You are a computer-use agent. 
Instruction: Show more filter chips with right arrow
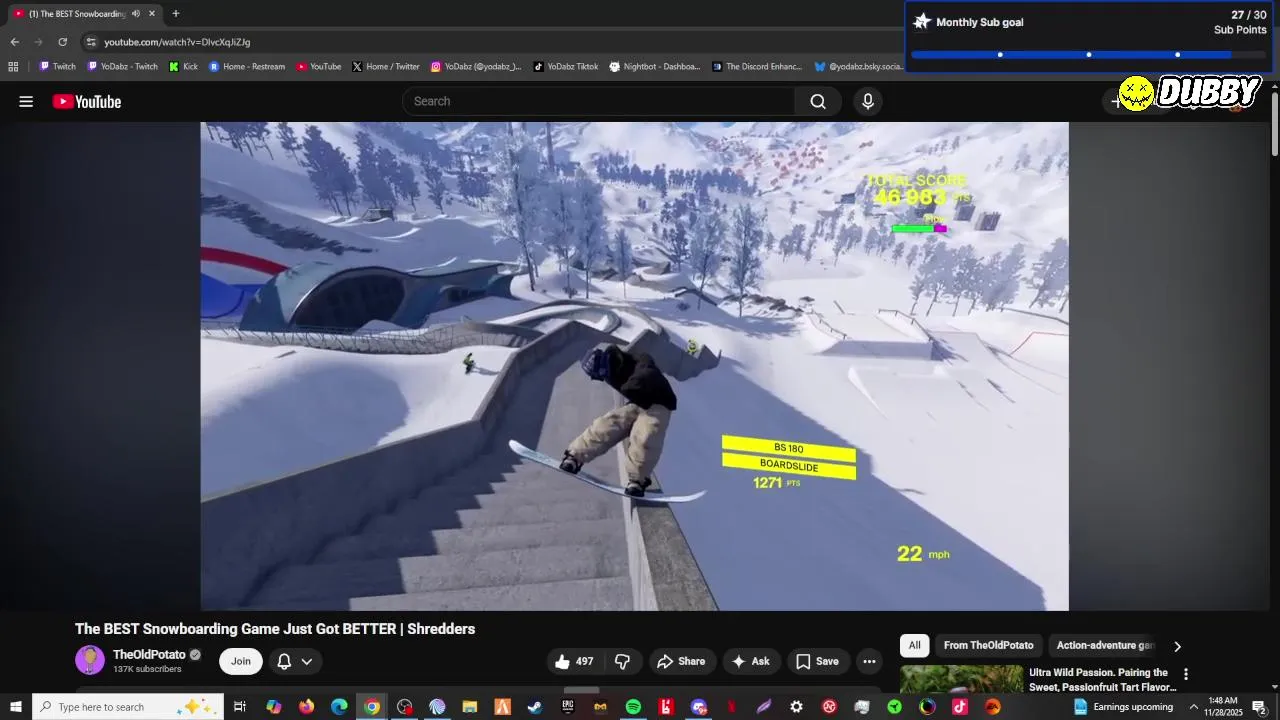pyautogui.click(x=1177, y=646)
